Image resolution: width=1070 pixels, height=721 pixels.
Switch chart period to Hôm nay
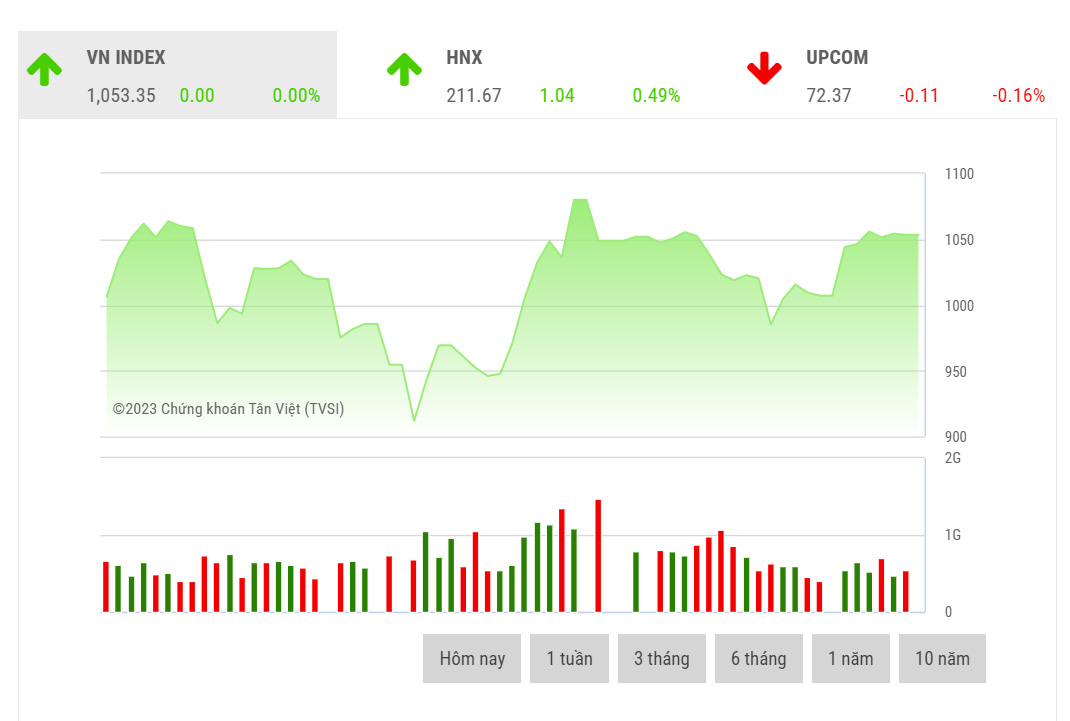coord(472,658)
